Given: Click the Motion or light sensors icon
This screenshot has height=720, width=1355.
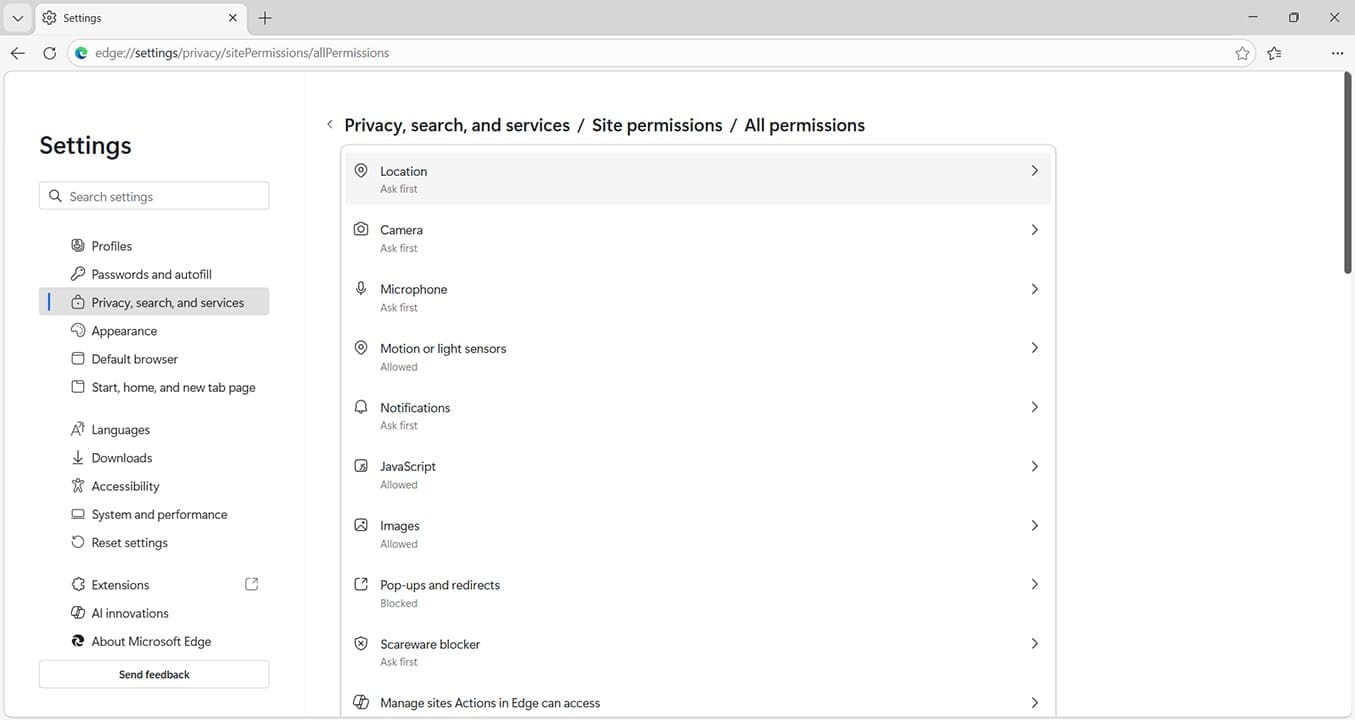Looking at the screenshot, I should [x=361, y=347].
